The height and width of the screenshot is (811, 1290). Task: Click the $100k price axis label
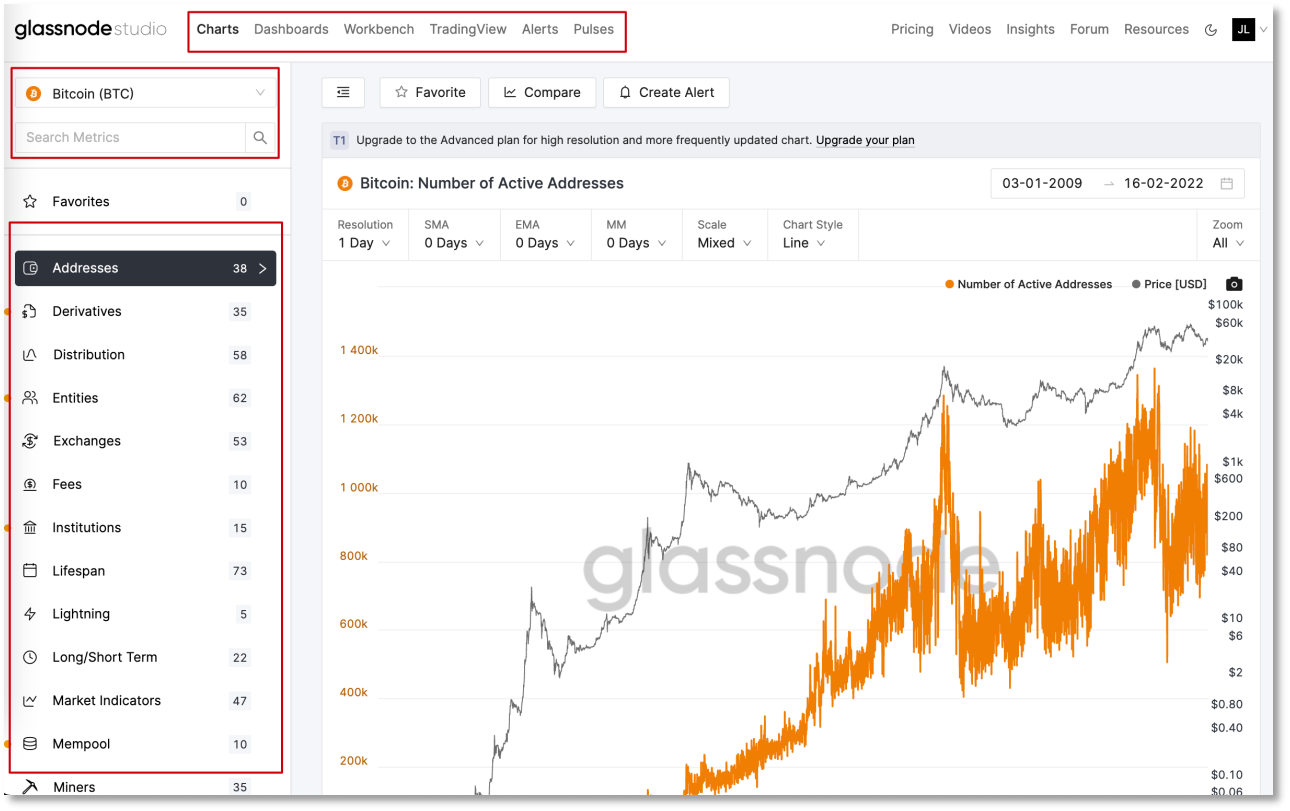click(1225, 304)
